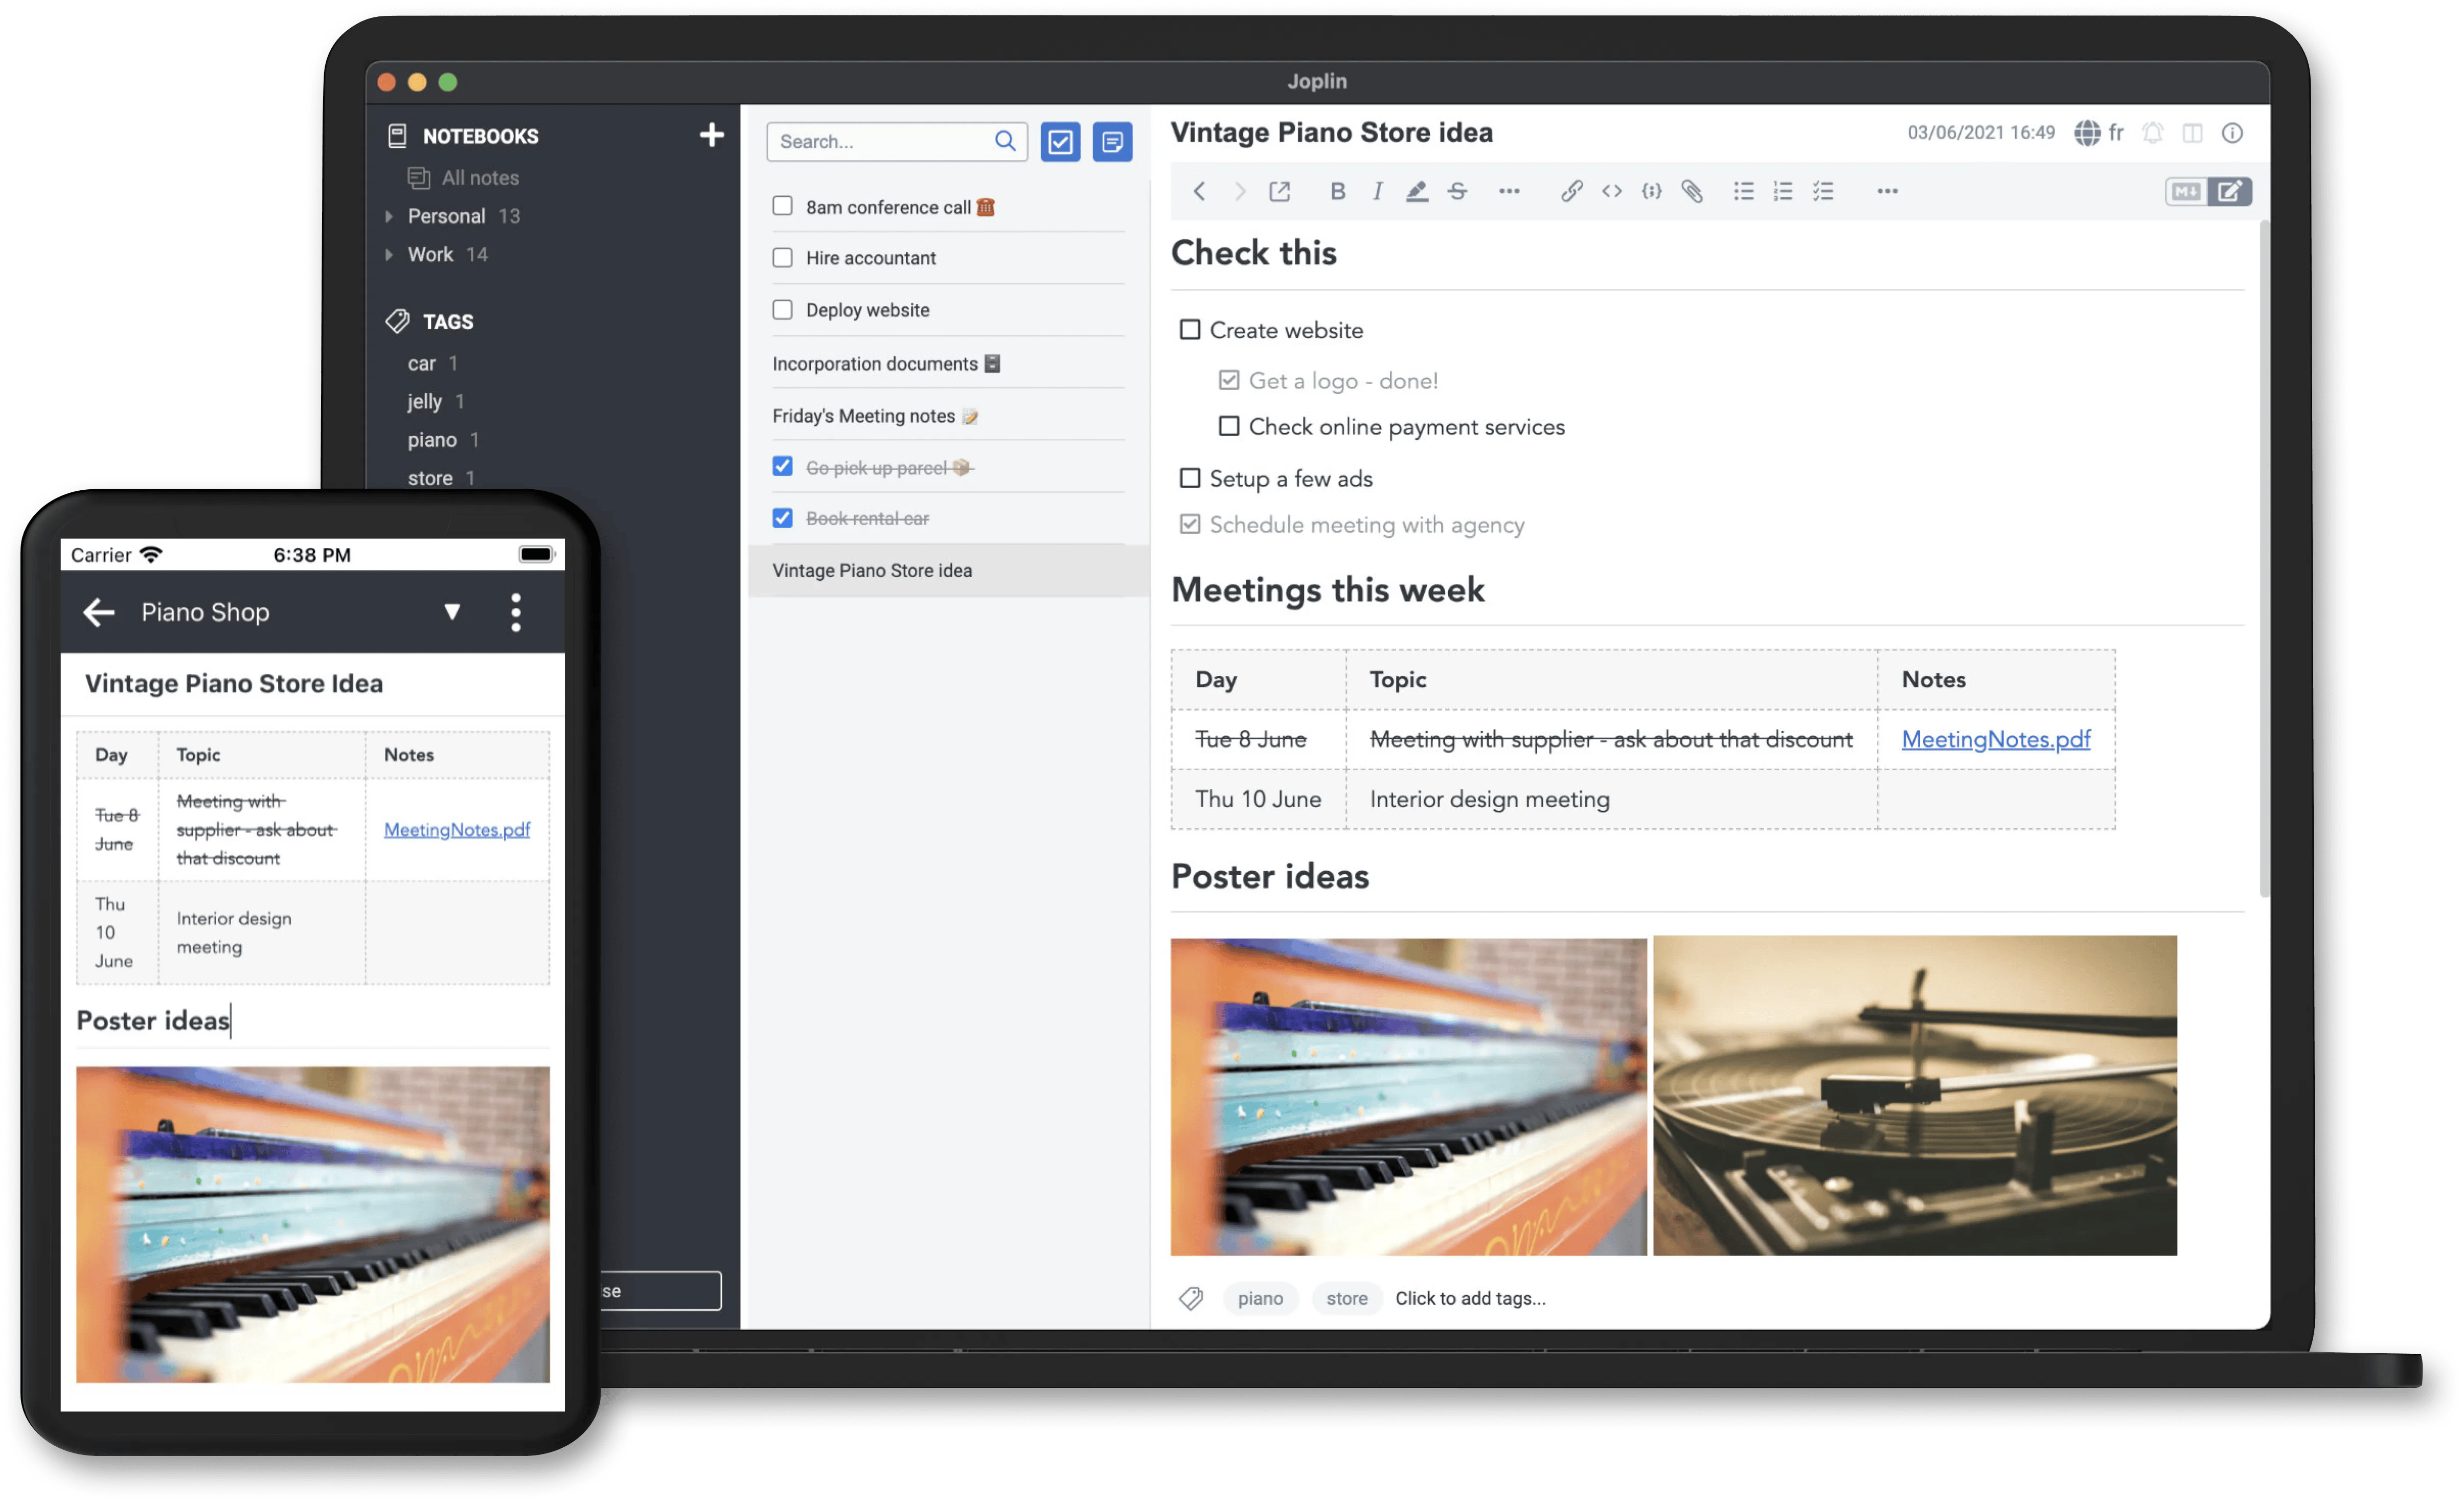Click the Highlight text icon

tap(1419, 190)
